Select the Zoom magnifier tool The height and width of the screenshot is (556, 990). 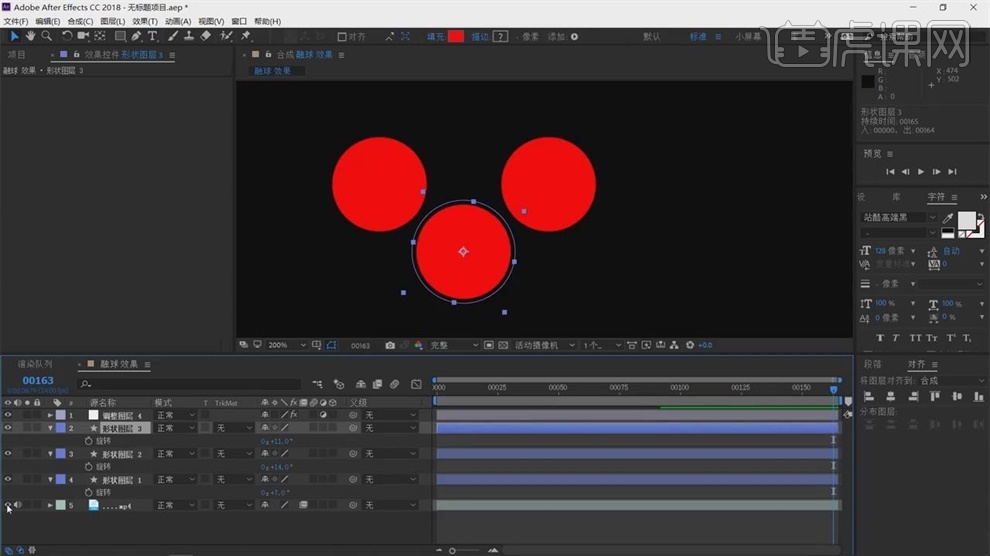point(46,36)
